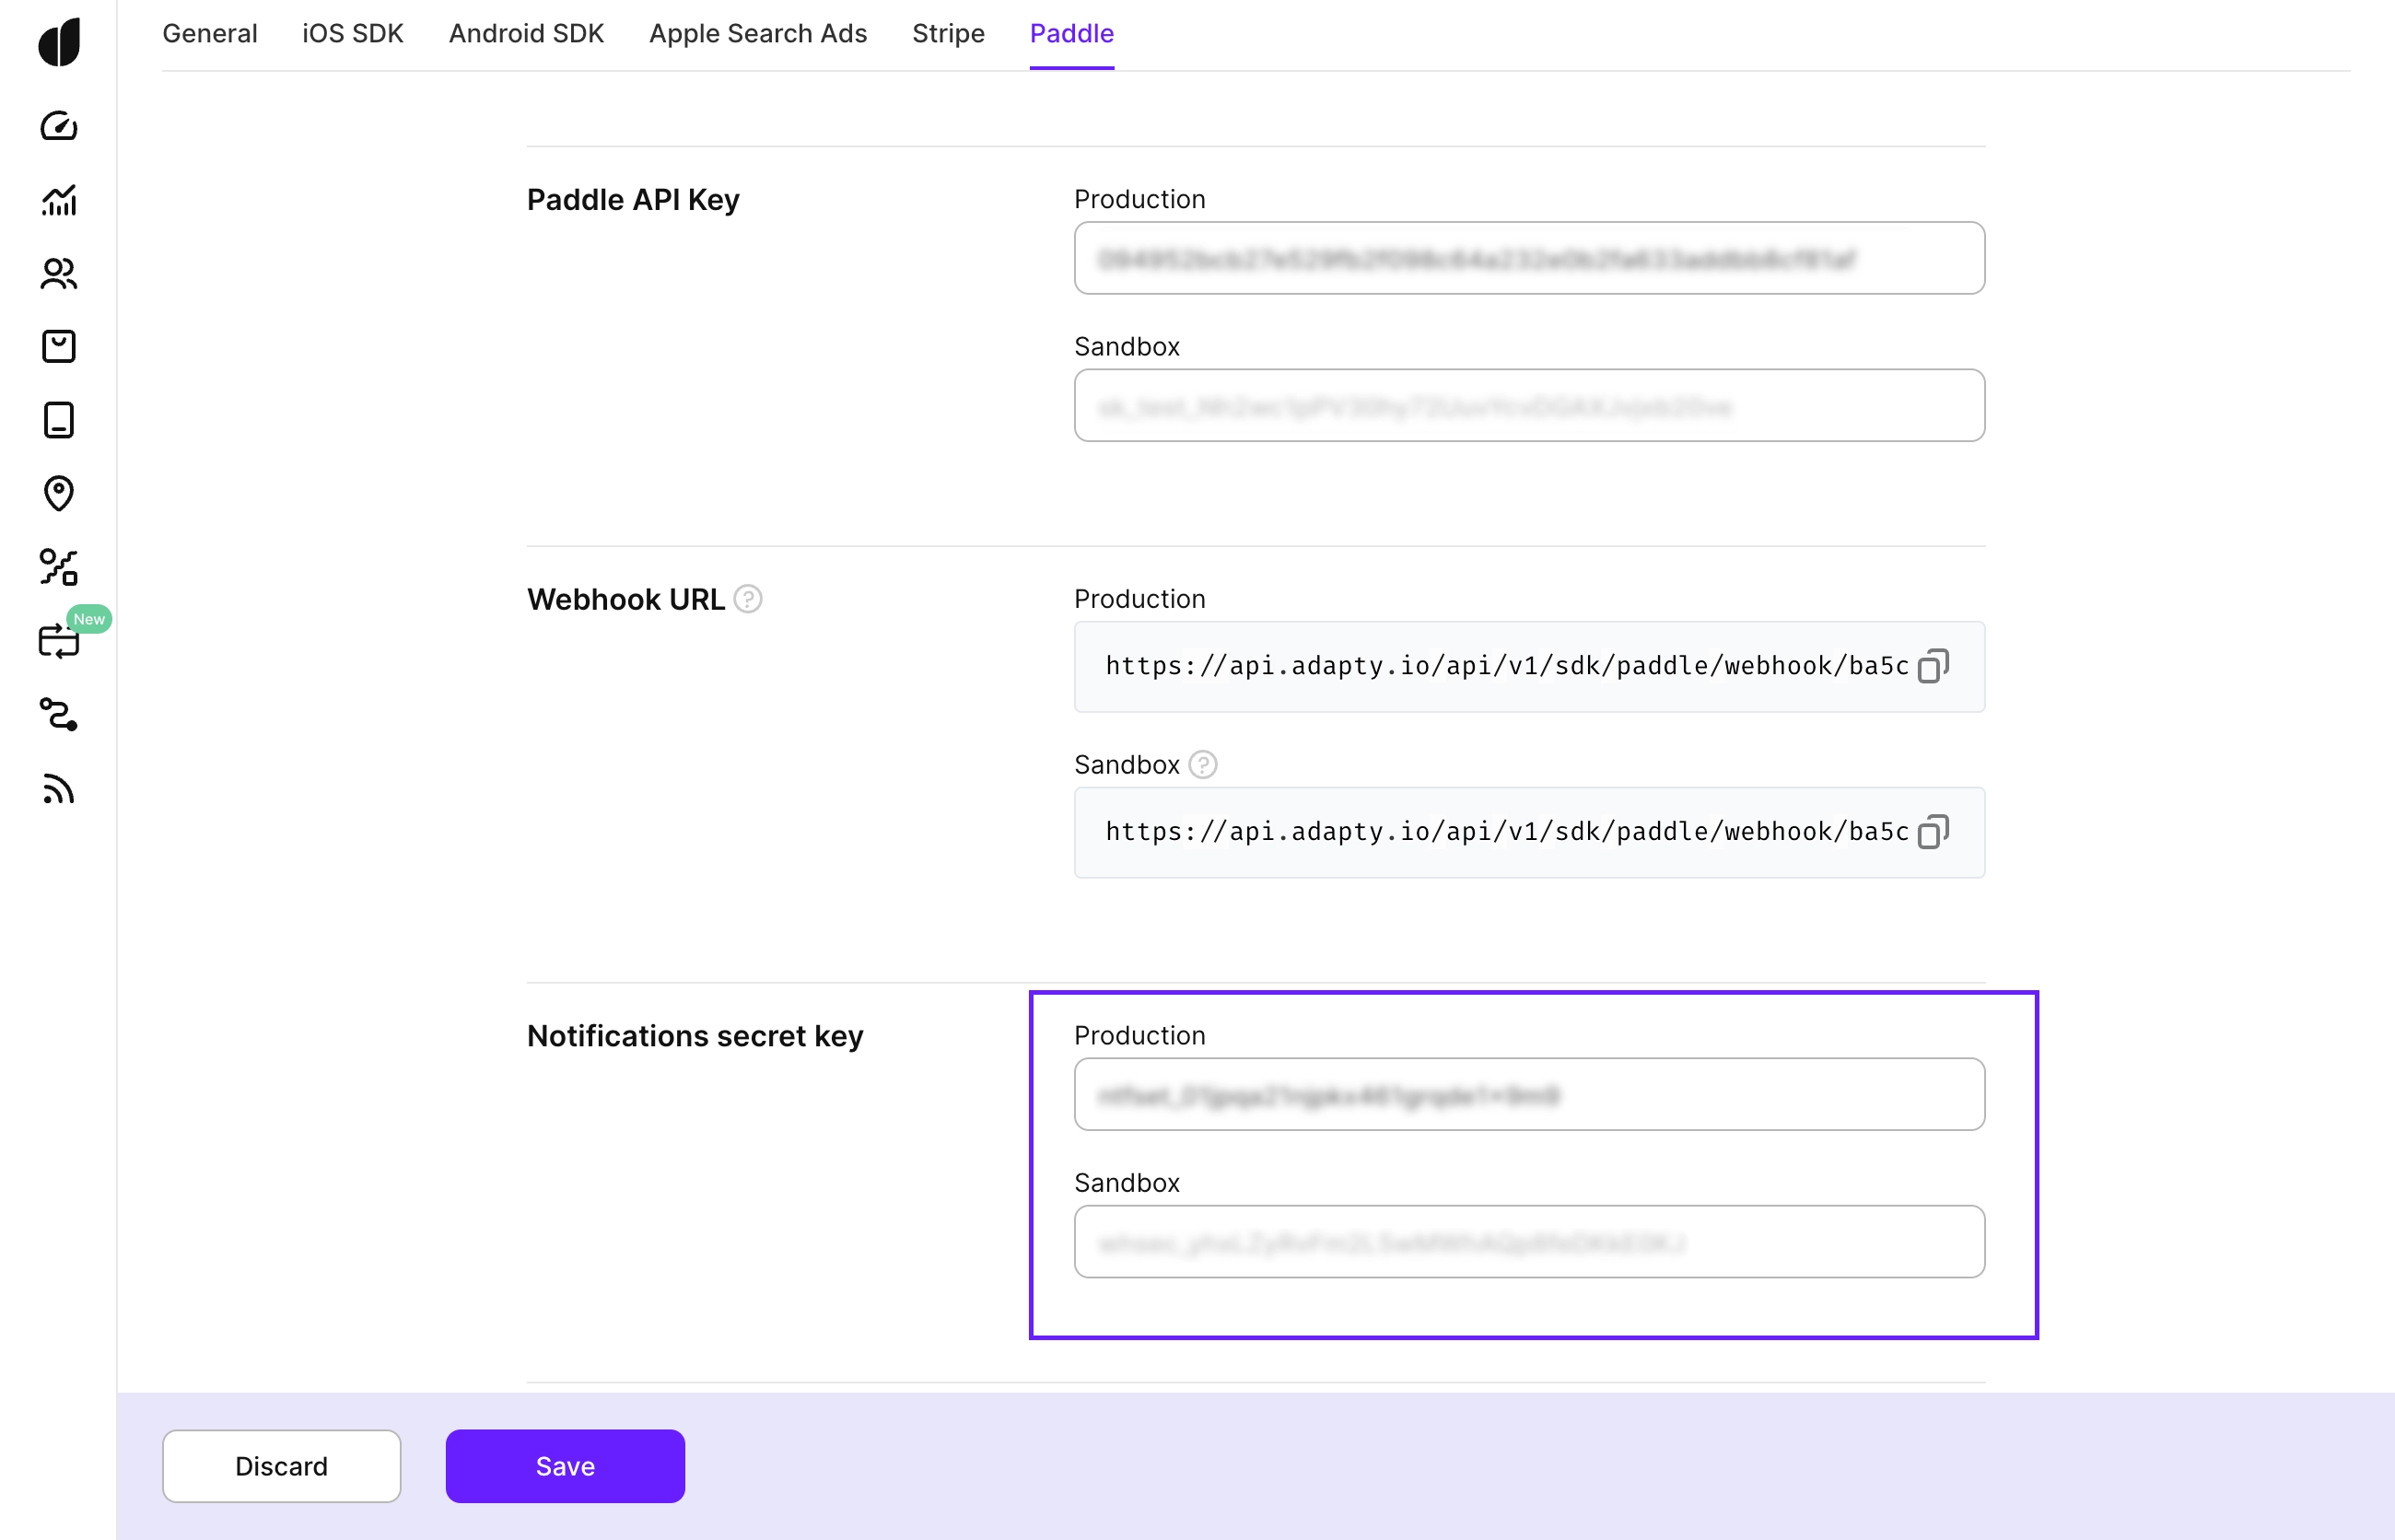Click the Discard button

(x=281, y=1466)
